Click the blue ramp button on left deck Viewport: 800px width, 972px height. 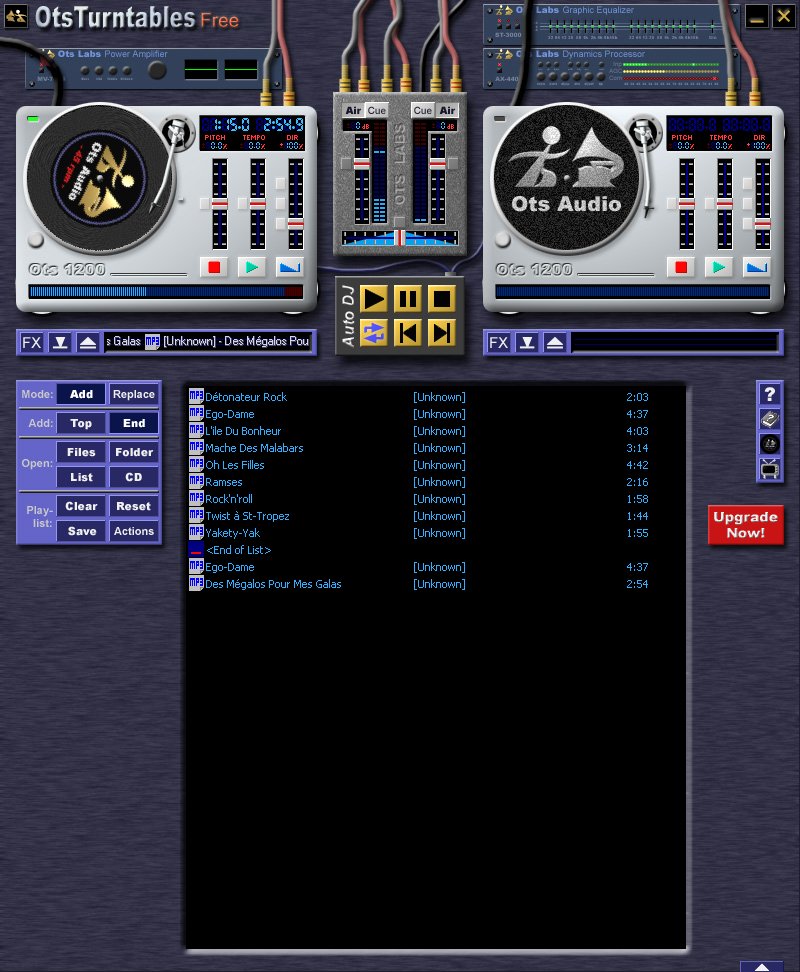pos(289,267)
